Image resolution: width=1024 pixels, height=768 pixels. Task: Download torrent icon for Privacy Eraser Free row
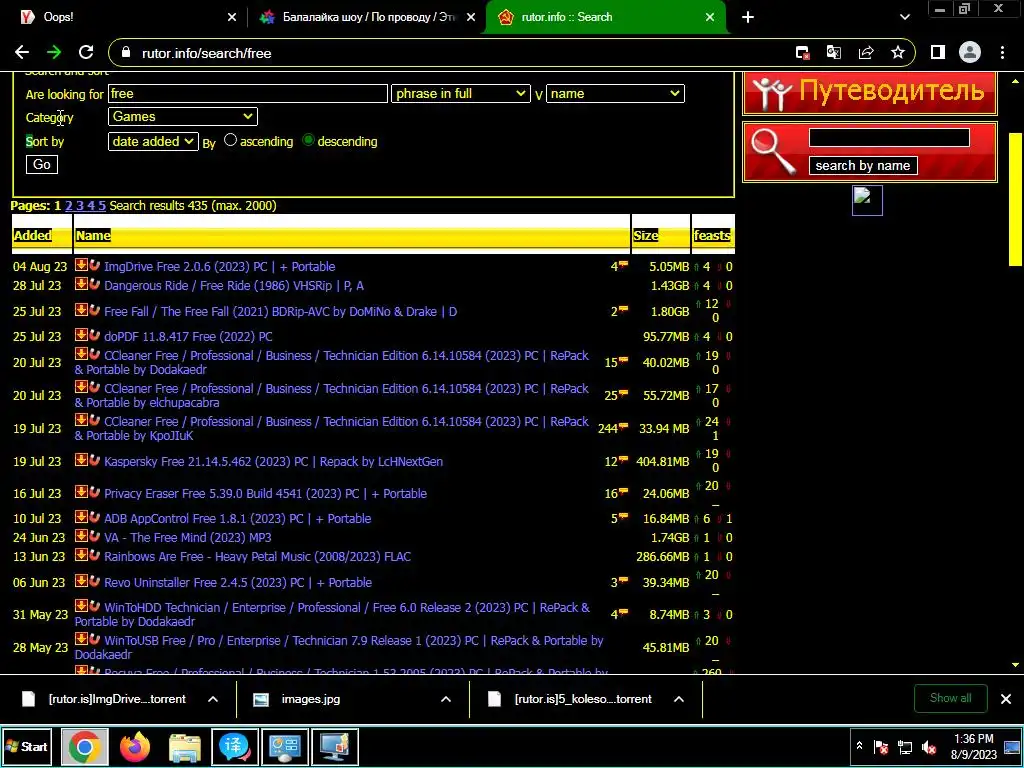pyautogui.click(x=81, y=492)
